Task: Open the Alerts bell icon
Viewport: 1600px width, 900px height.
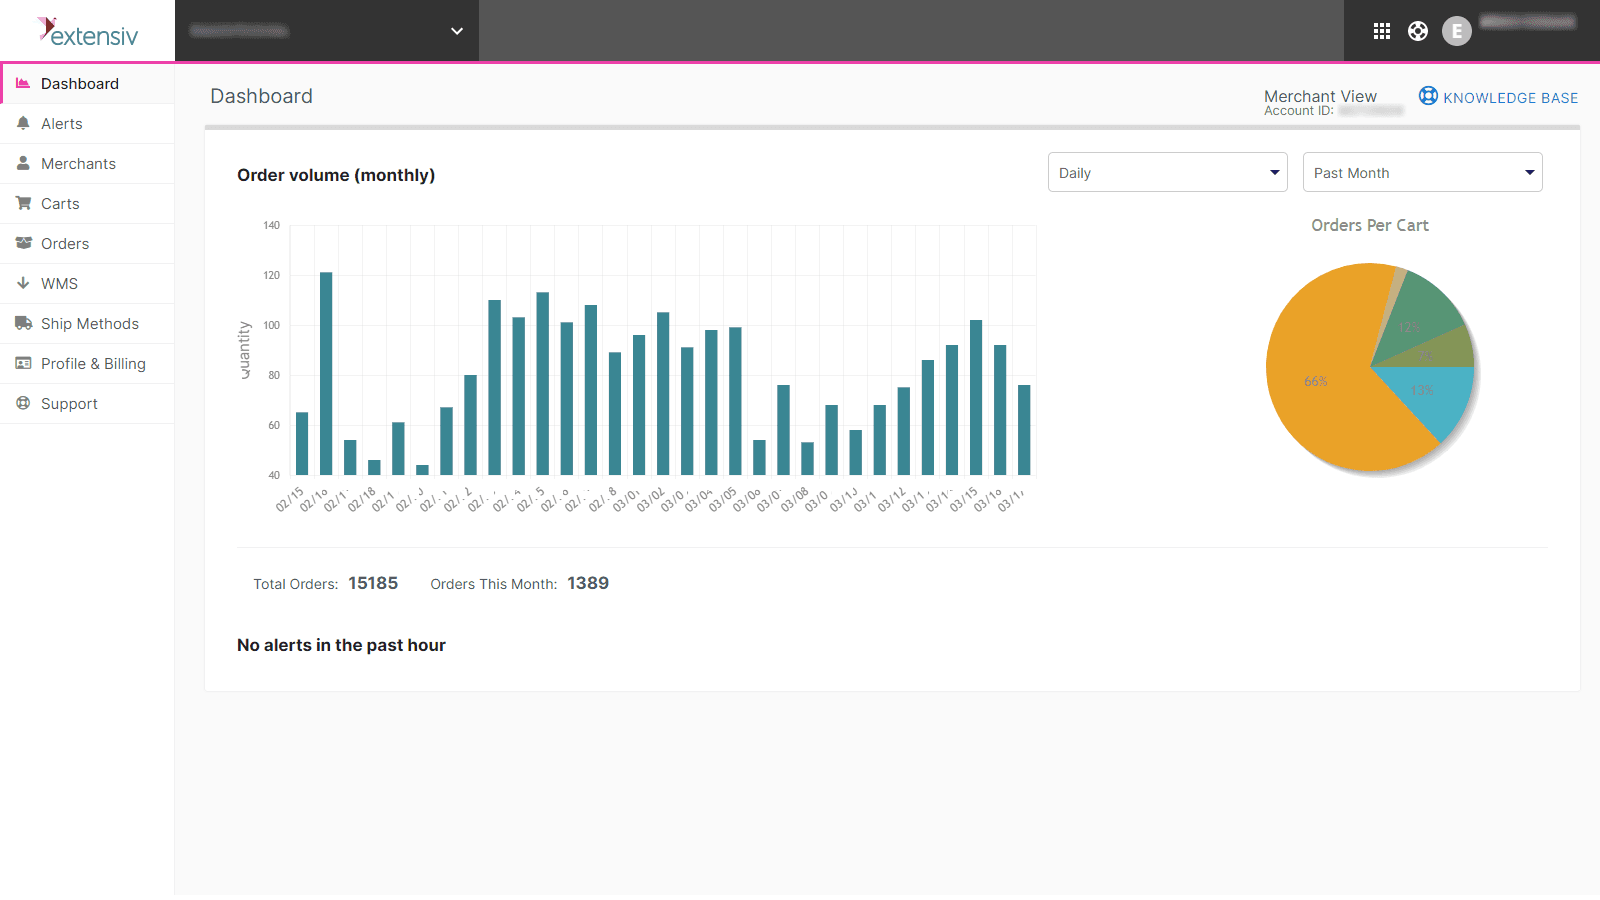Action: click(x=23, y=123)
